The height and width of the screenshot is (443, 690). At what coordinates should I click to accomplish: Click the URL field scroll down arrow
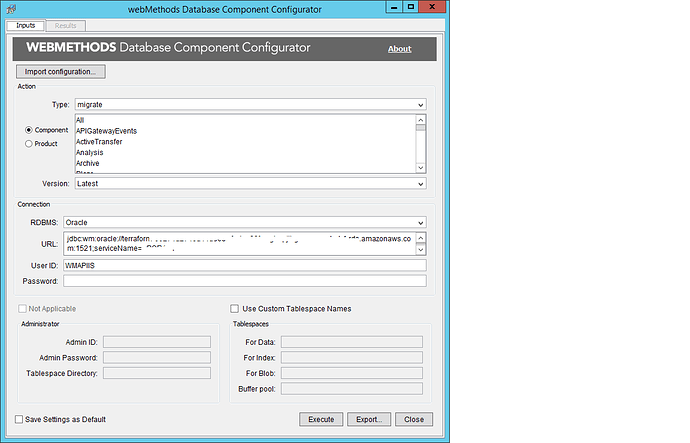click(x=421, y=249)
